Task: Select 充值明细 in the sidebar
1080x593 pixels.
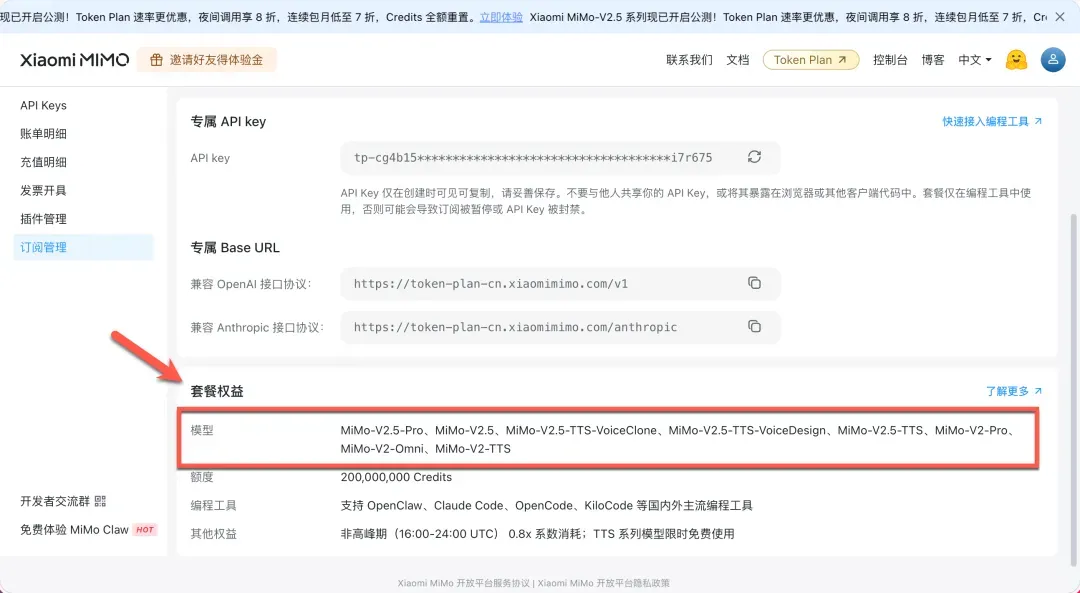Action: 83,162
